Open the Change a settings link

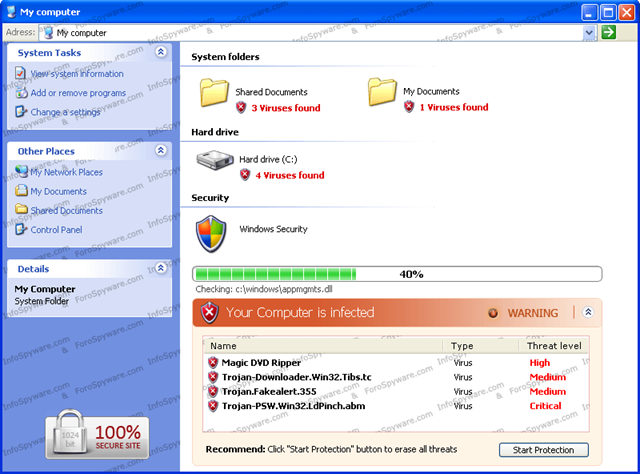[x=65, y=112]
